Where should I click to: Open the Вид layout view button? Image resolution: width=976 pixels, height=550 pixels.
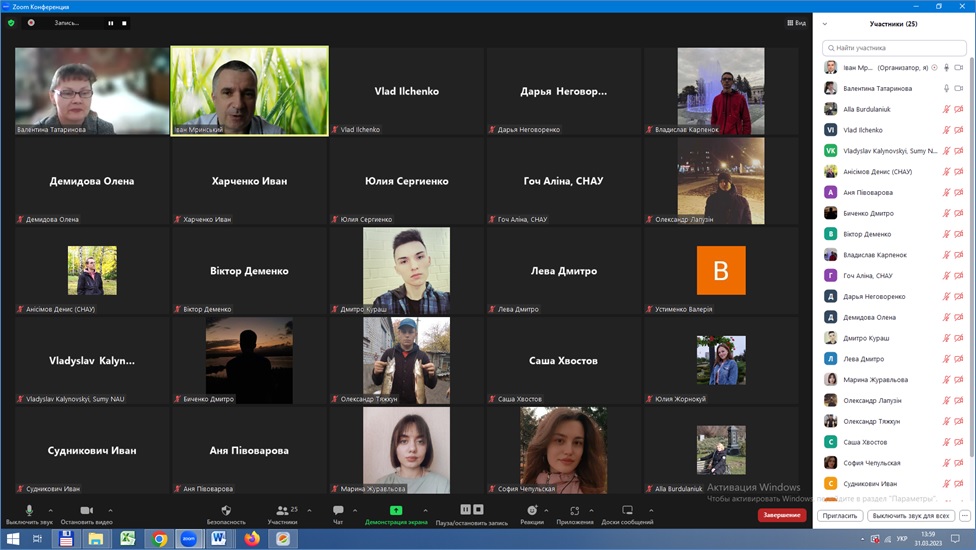[x=796, y=23]
